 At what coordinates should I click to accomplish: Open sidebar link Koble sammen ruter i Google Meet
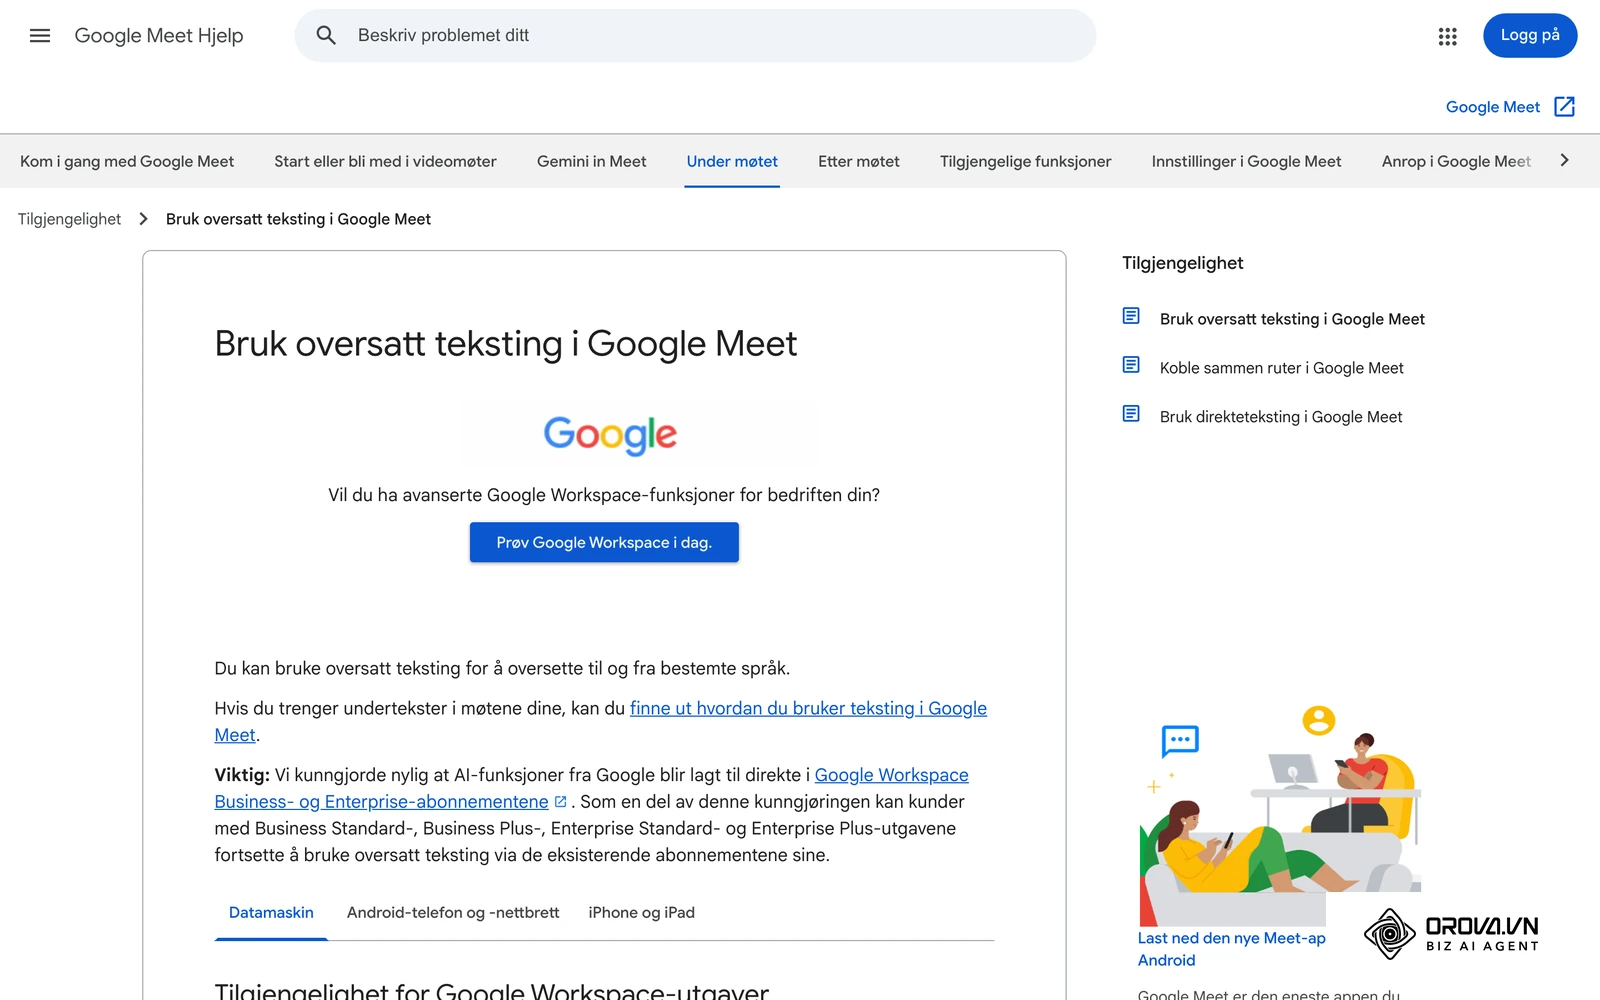[x=1281, y=368]
